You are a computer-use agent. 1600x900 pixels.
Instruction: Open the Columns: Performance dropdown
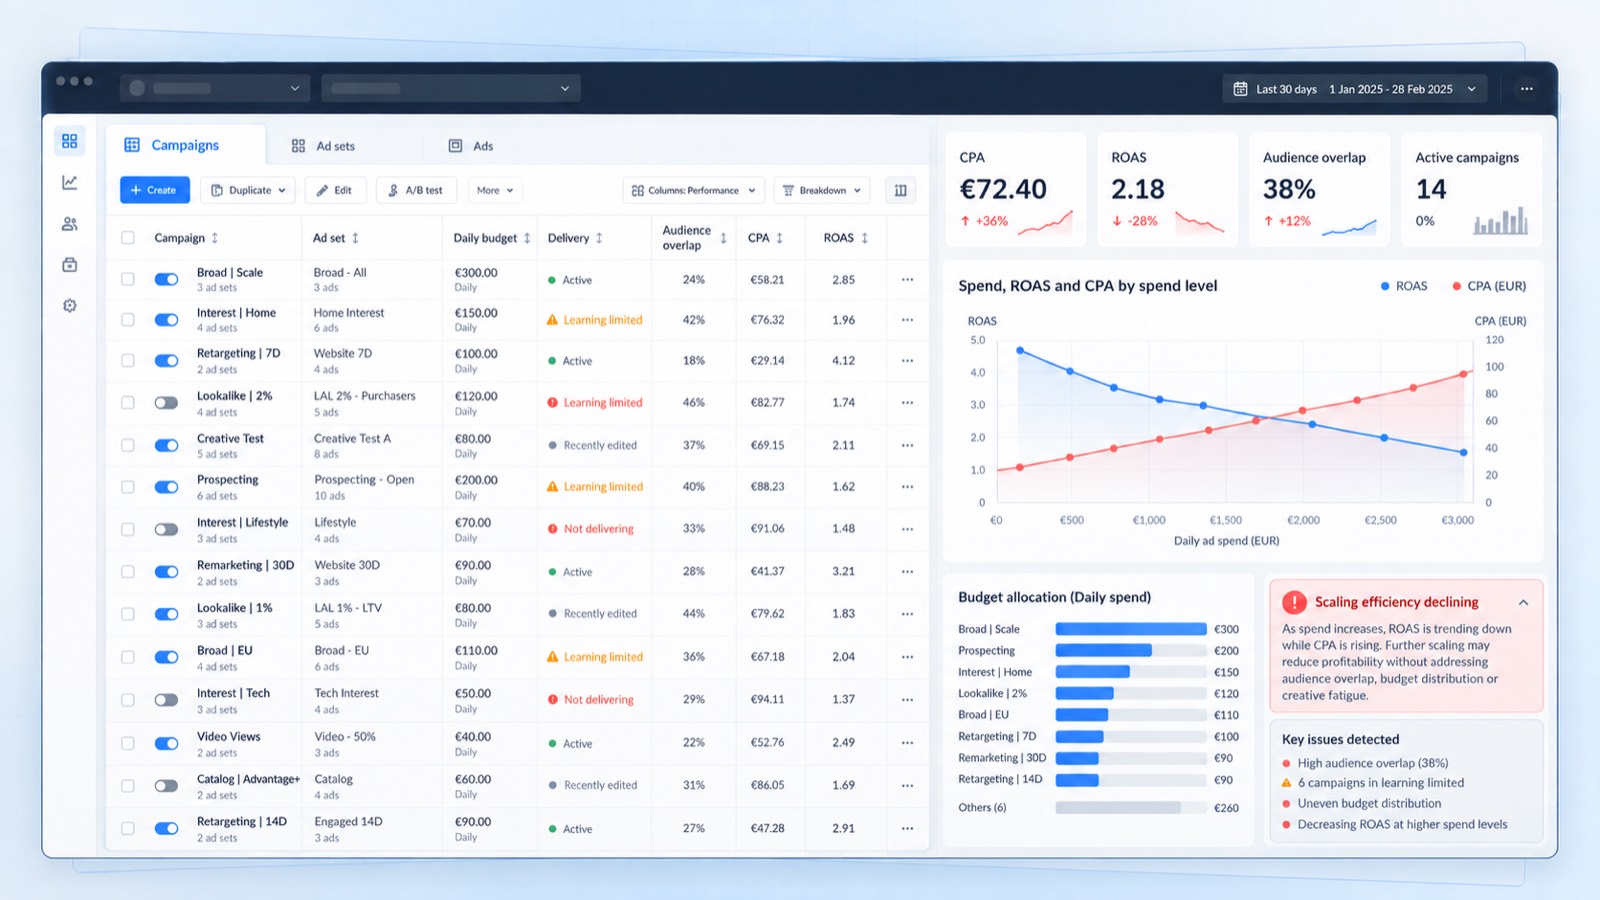point(694,190)
